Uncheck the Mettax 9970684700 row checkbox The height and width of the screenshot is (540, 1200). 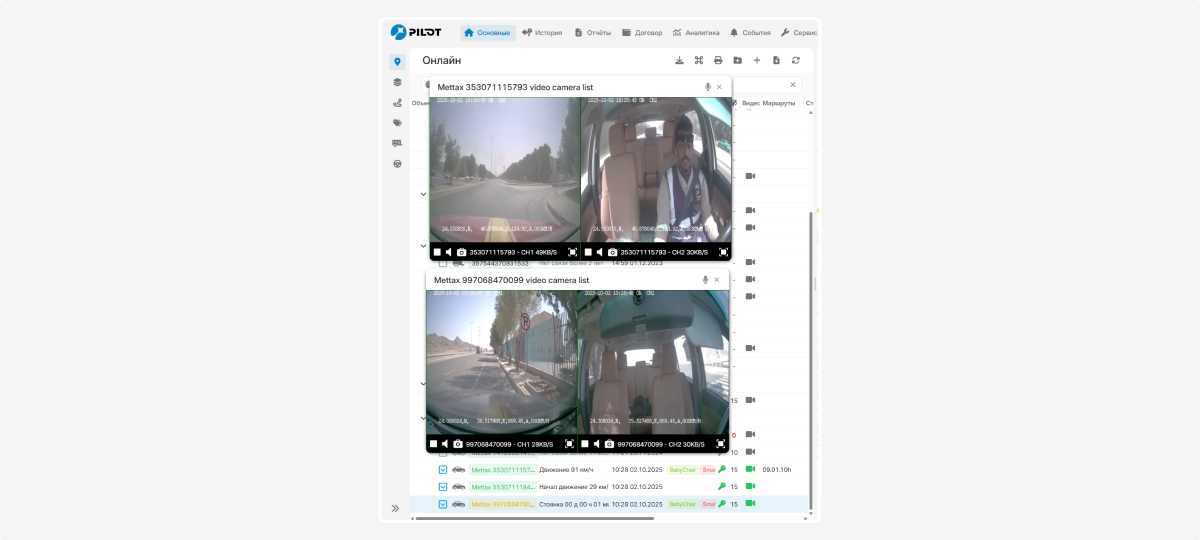click(x=443, y=504)
